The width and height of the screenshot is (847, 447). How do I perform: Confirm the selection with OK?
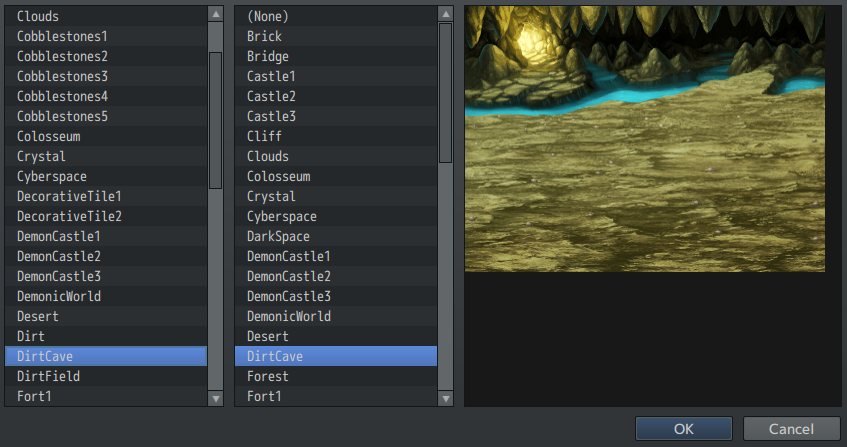click(x=684, y=428)
